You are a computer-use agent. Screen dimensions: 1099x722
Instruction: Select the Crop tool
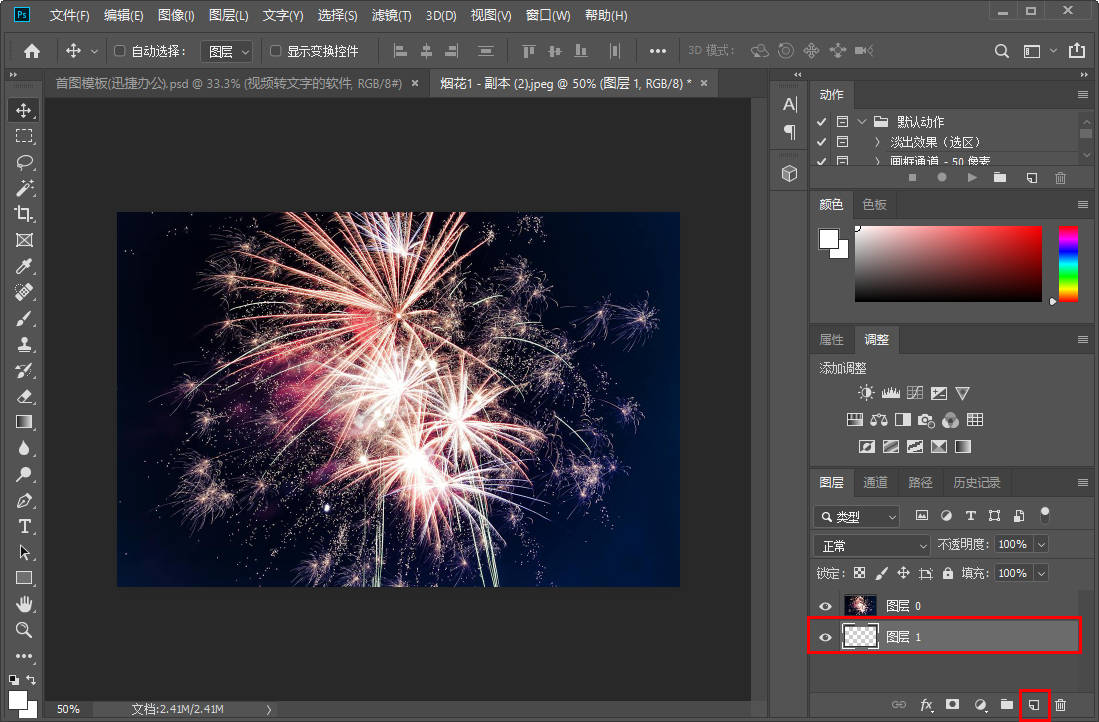24,214
